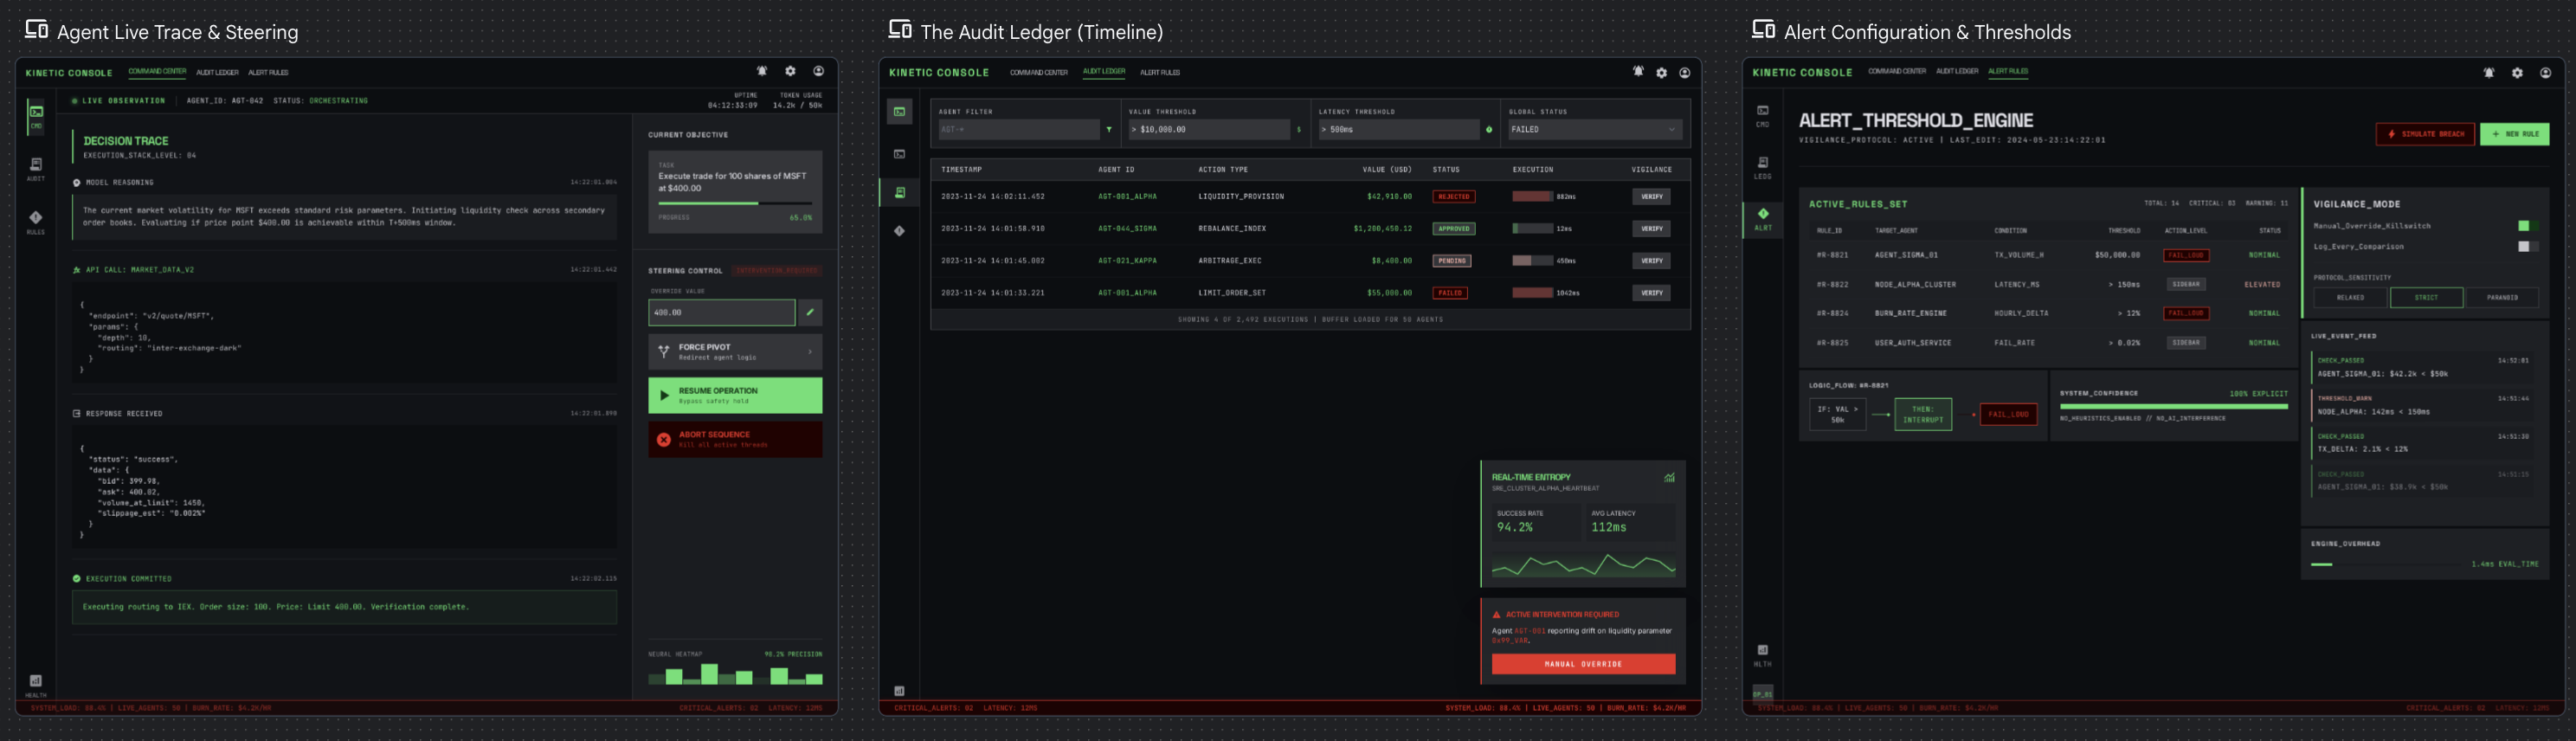2576x741 pixels.
Task: Open HEALTH sidebar icon in Agent Live Trace
Action: point(36,685)
